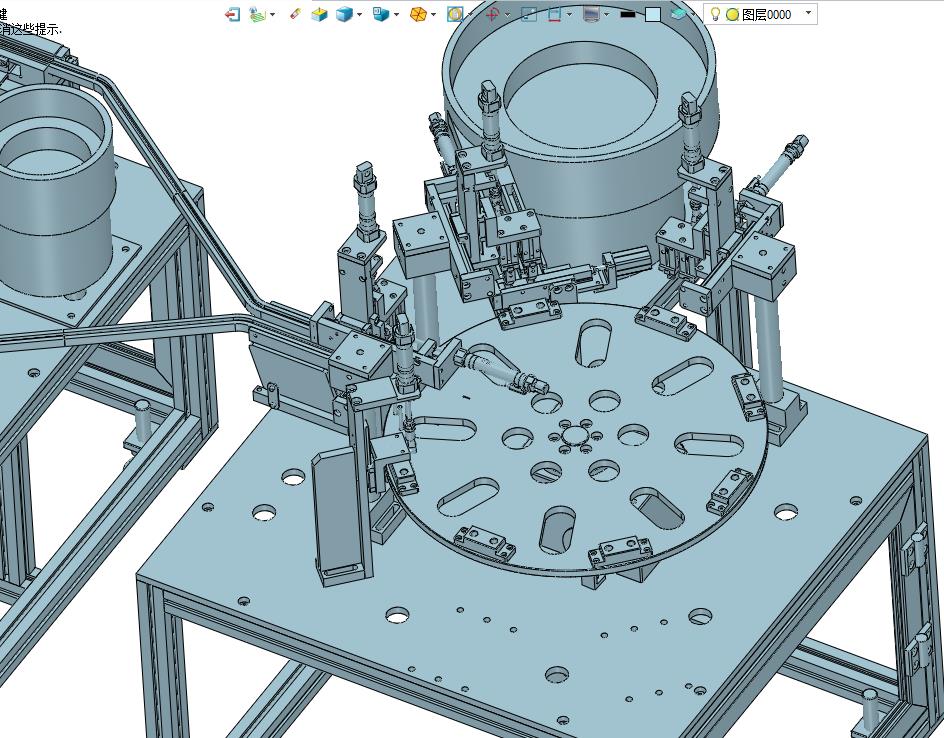Expand the orange polyhedron dropdown arrow
This screenshot has width=944, height=738.
tap(433, 14)
